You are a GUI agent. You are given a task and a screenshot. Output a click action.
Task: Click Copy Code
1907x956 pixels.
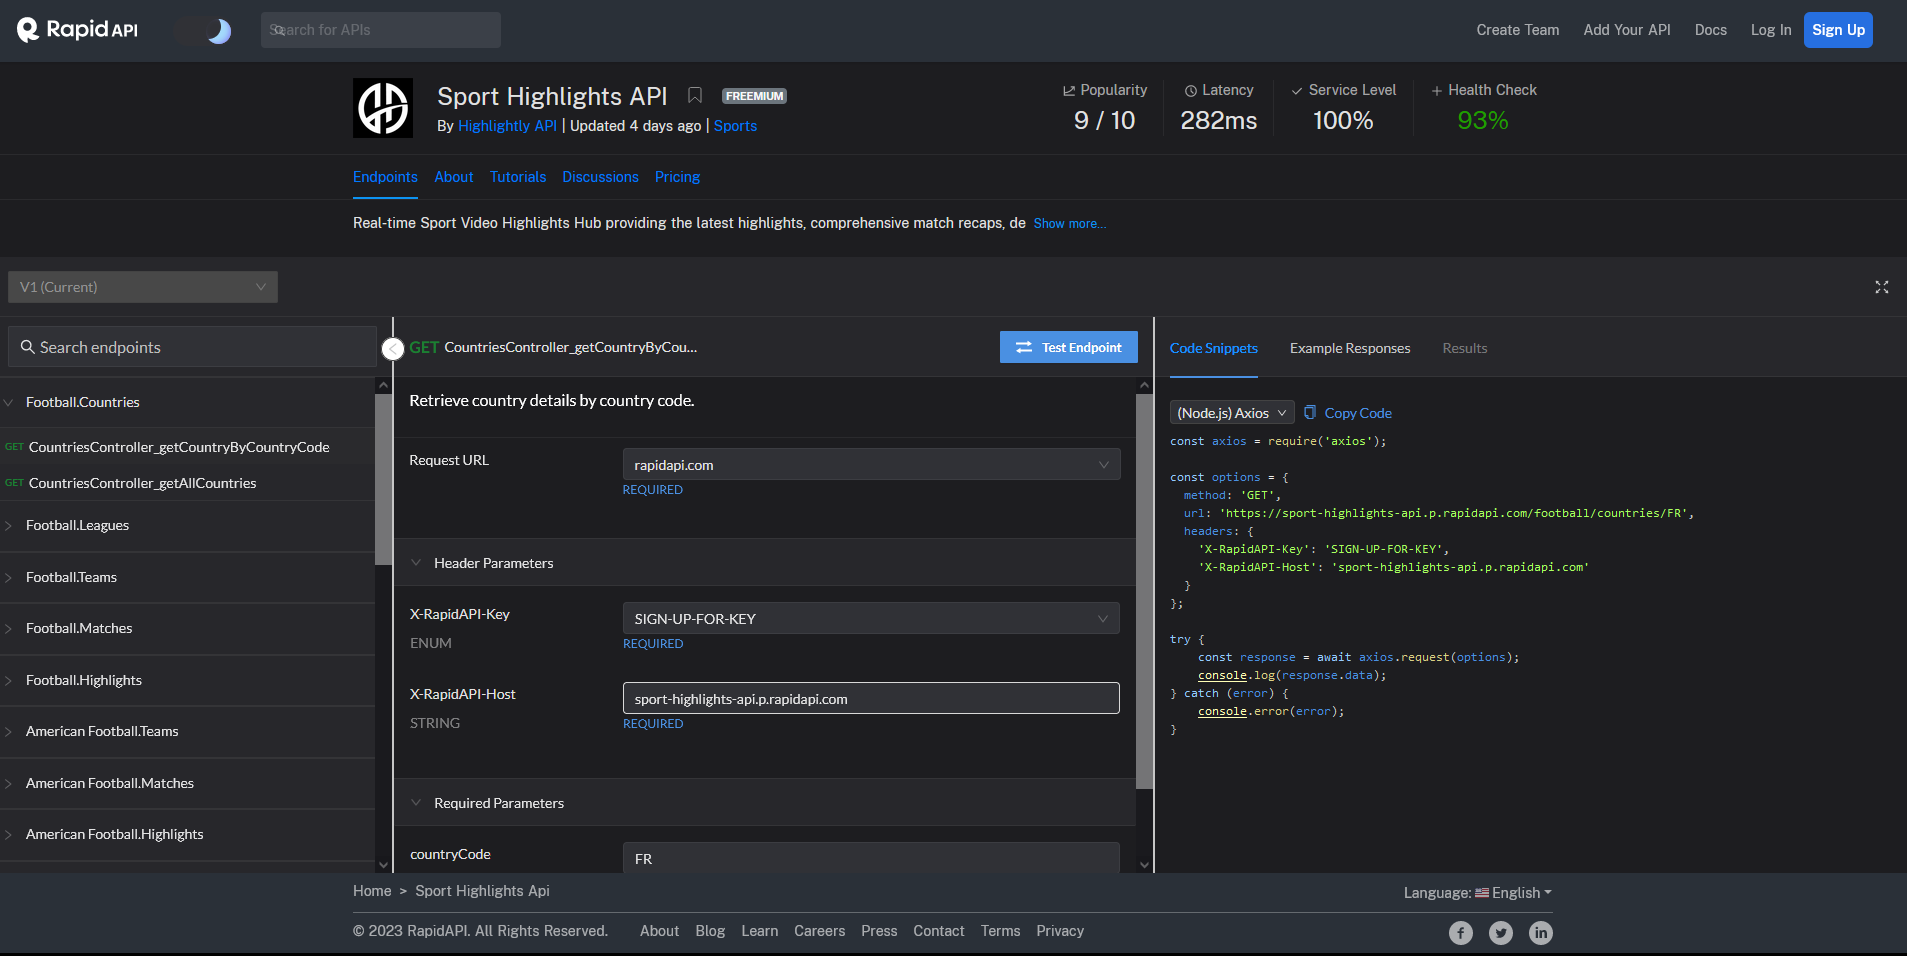(x=1348, y=413)
